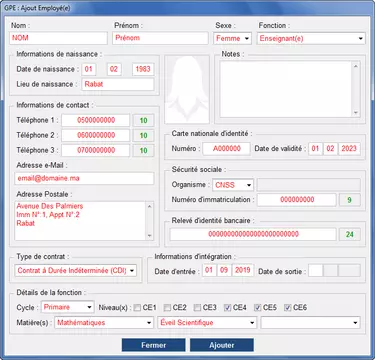
Task: Check the CE3 level checkbox
Action: click(197, 307)
